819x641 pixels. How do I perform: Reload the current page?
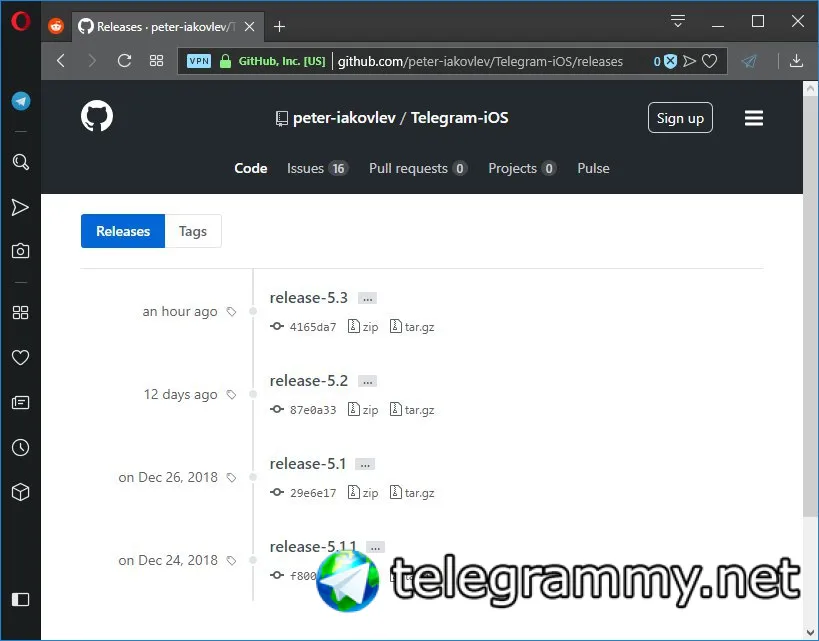coord(124,61)
